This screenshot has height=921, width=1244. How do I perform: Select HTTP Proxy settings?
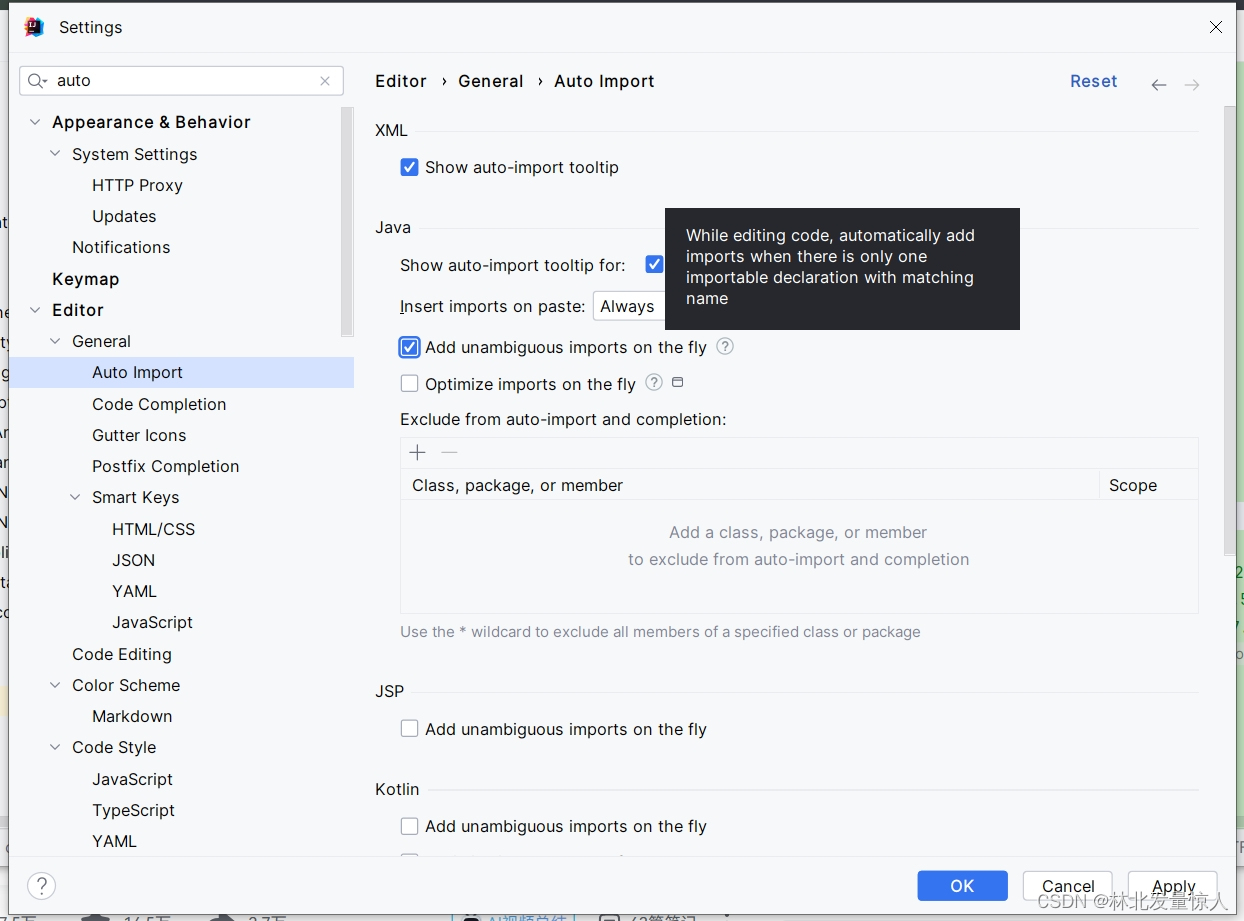click(137, 185)
